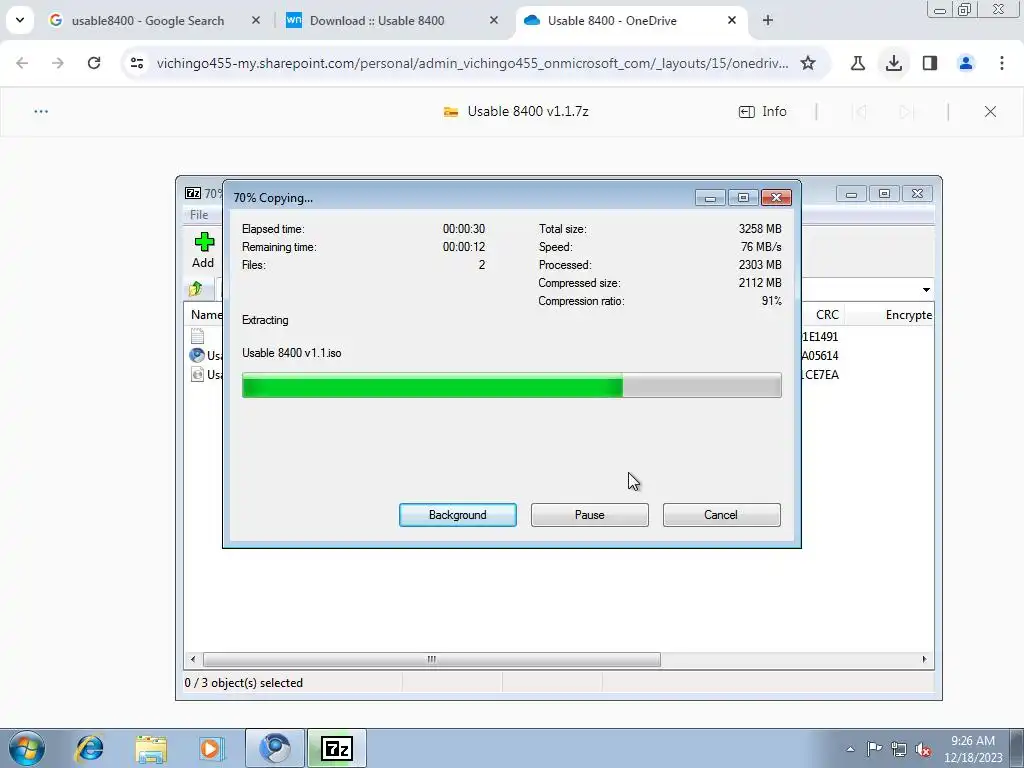Image resolution: width=1024 pixels, height=768 pixels.
Task: Open Windows Explorer from taskbar
Action: point(151,748)
